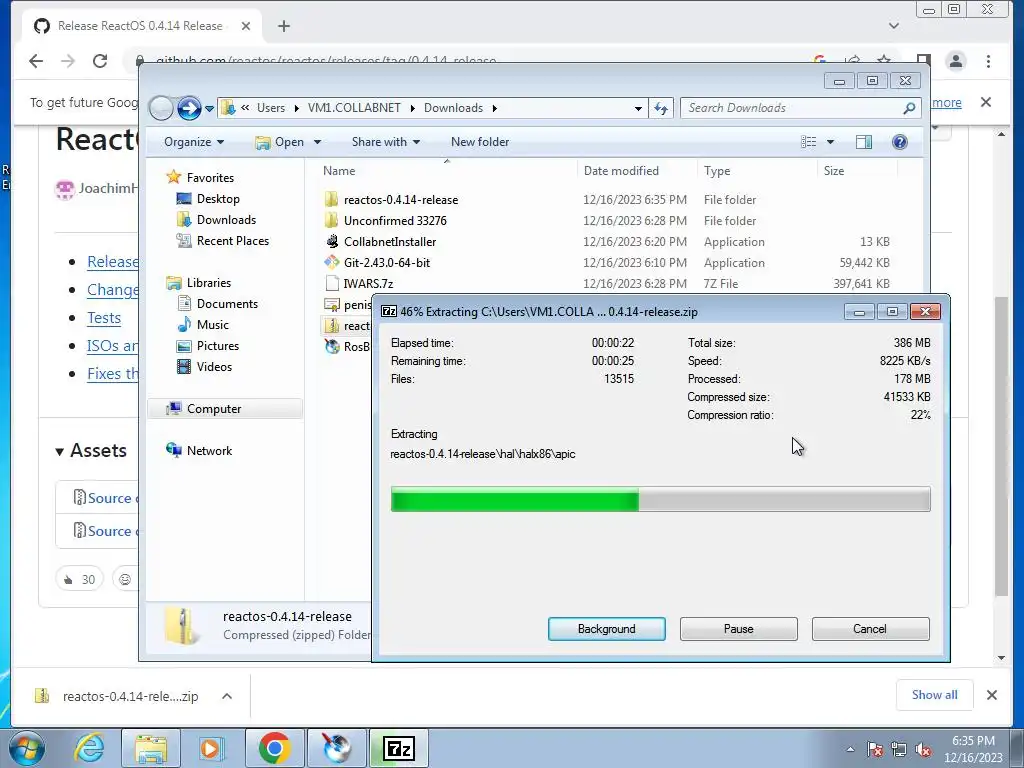Select Desktop in navigation pane

218,199
